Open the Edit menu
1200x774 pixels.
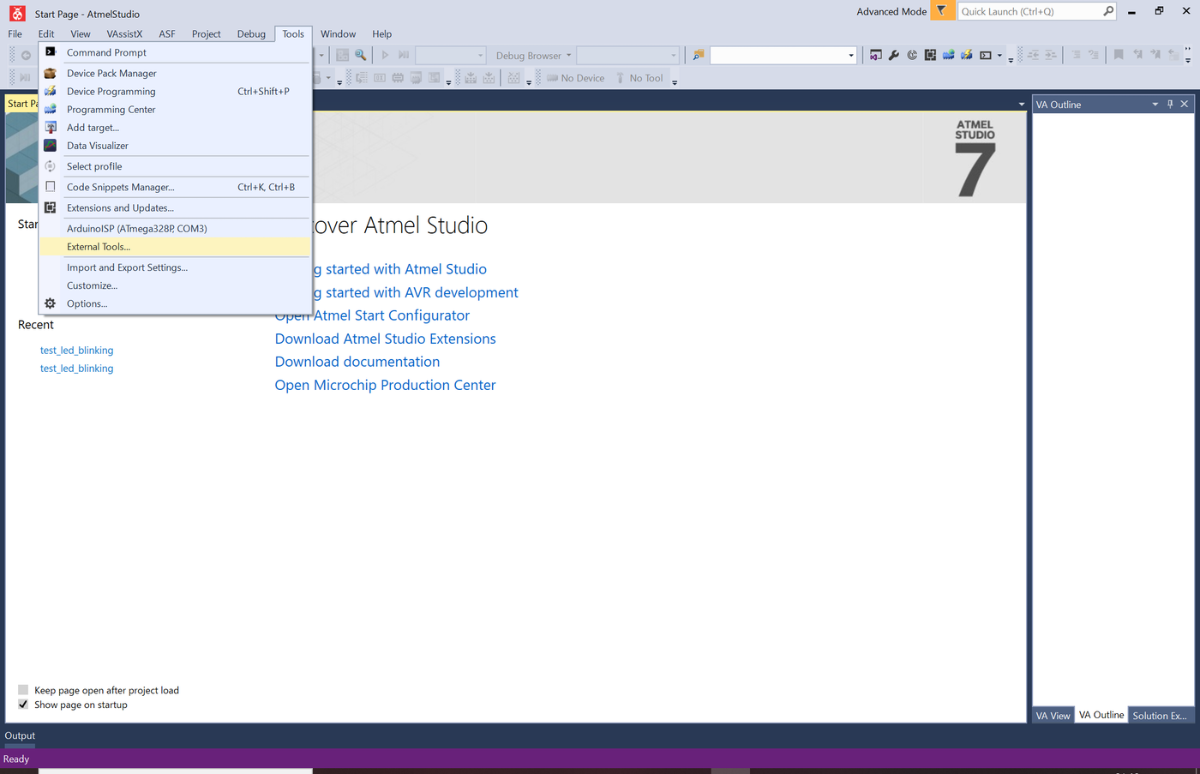46,34
